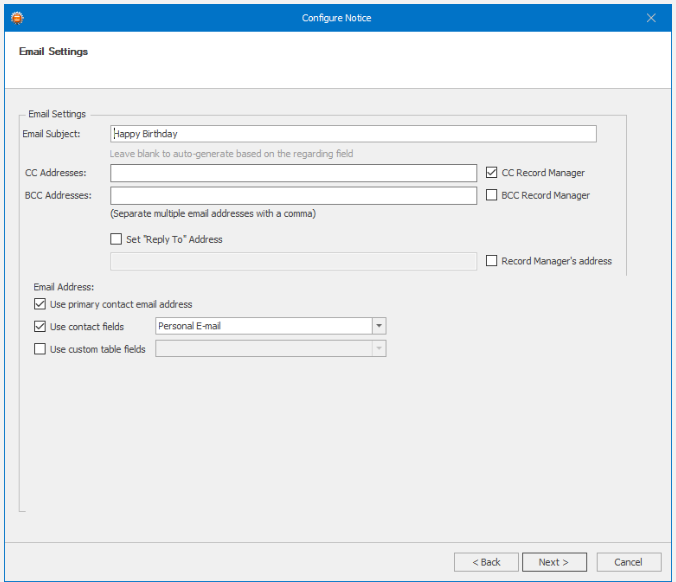Uncheck the Use contact fields checkbox
676x582 pixels.
click(40, 326)
